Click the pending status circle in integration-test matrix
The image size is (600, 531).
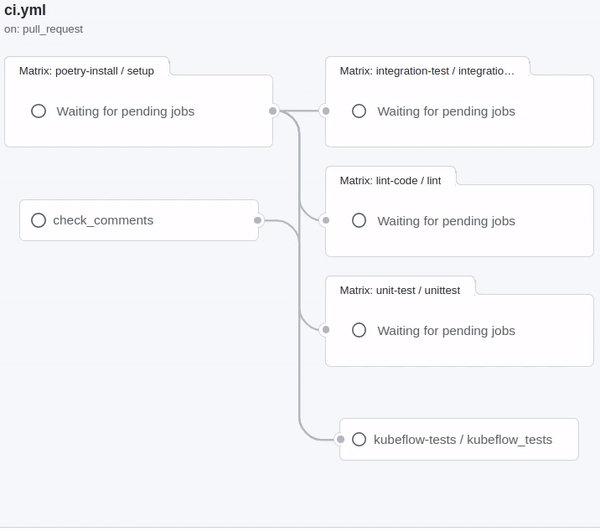359,111
